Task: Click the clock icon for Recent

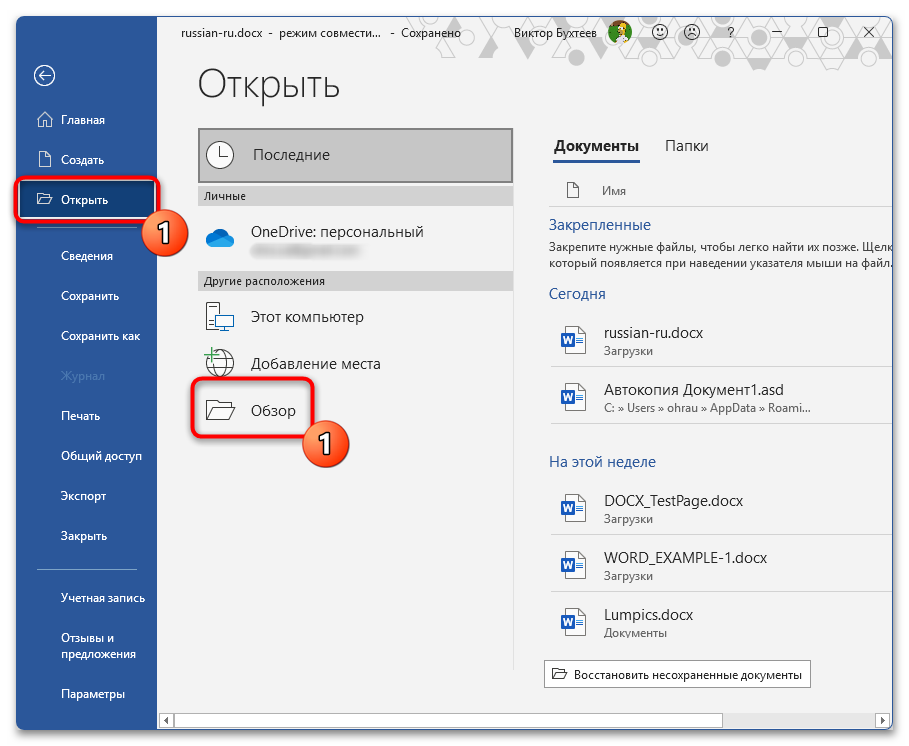Action: click(x=220, y=155)
